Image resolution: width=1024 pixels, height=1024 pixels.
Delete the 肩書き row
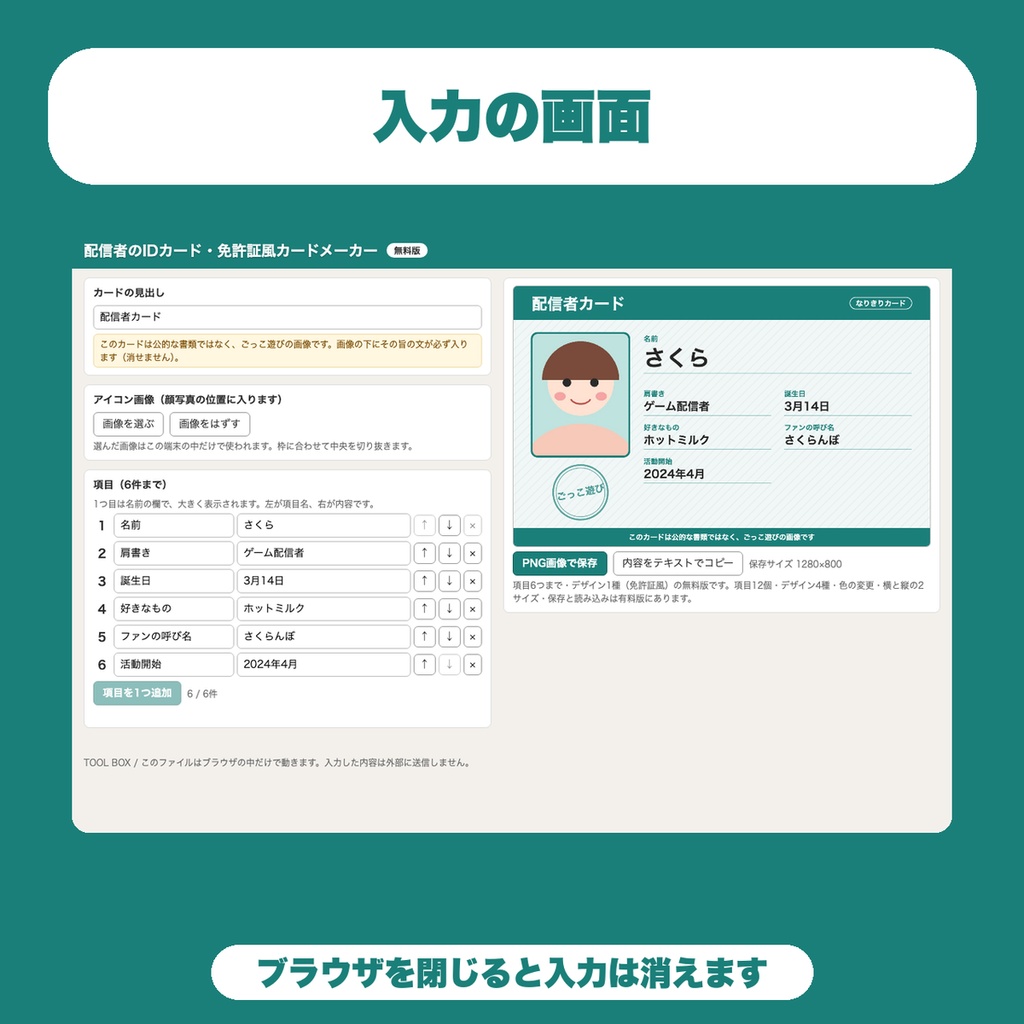pos(473,553)
